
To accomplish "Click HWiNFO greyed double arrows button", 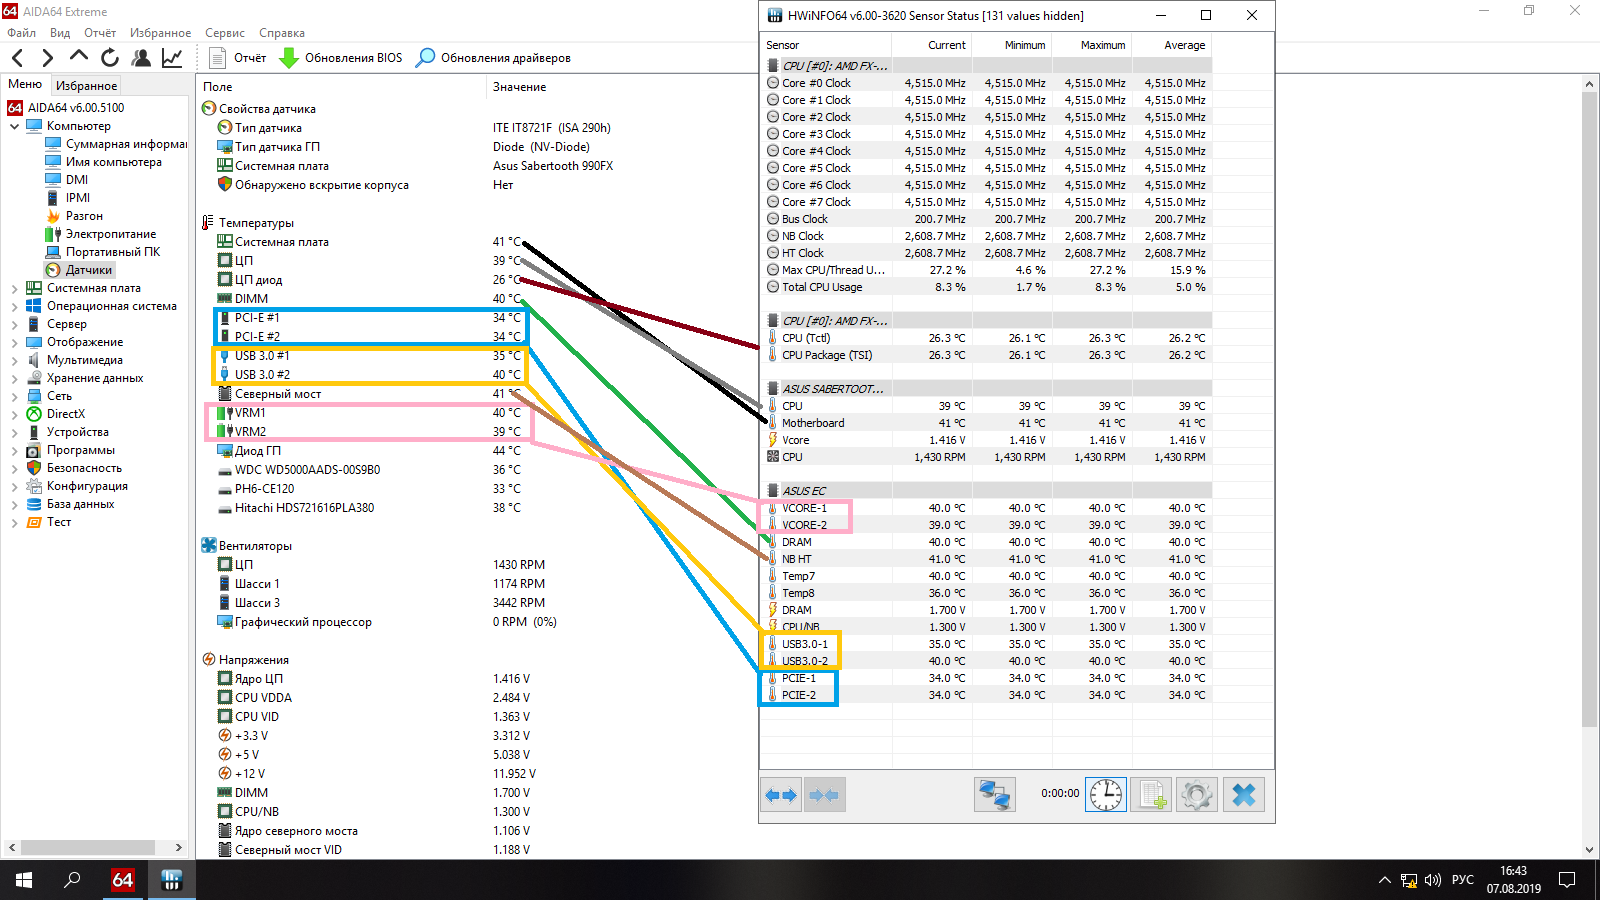I will pyautogui.click(x=824, y=795).
